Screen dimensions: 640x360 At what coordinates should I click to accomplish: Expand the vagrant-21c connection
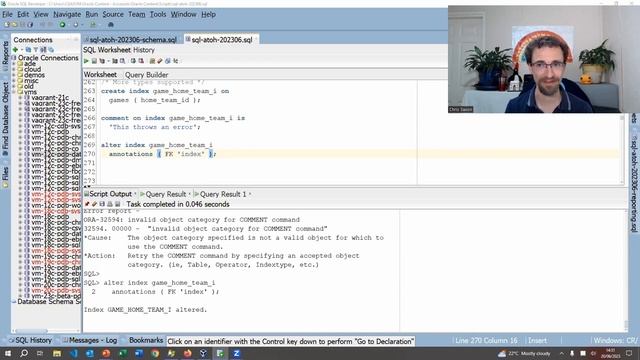click(x=20, y=98)
